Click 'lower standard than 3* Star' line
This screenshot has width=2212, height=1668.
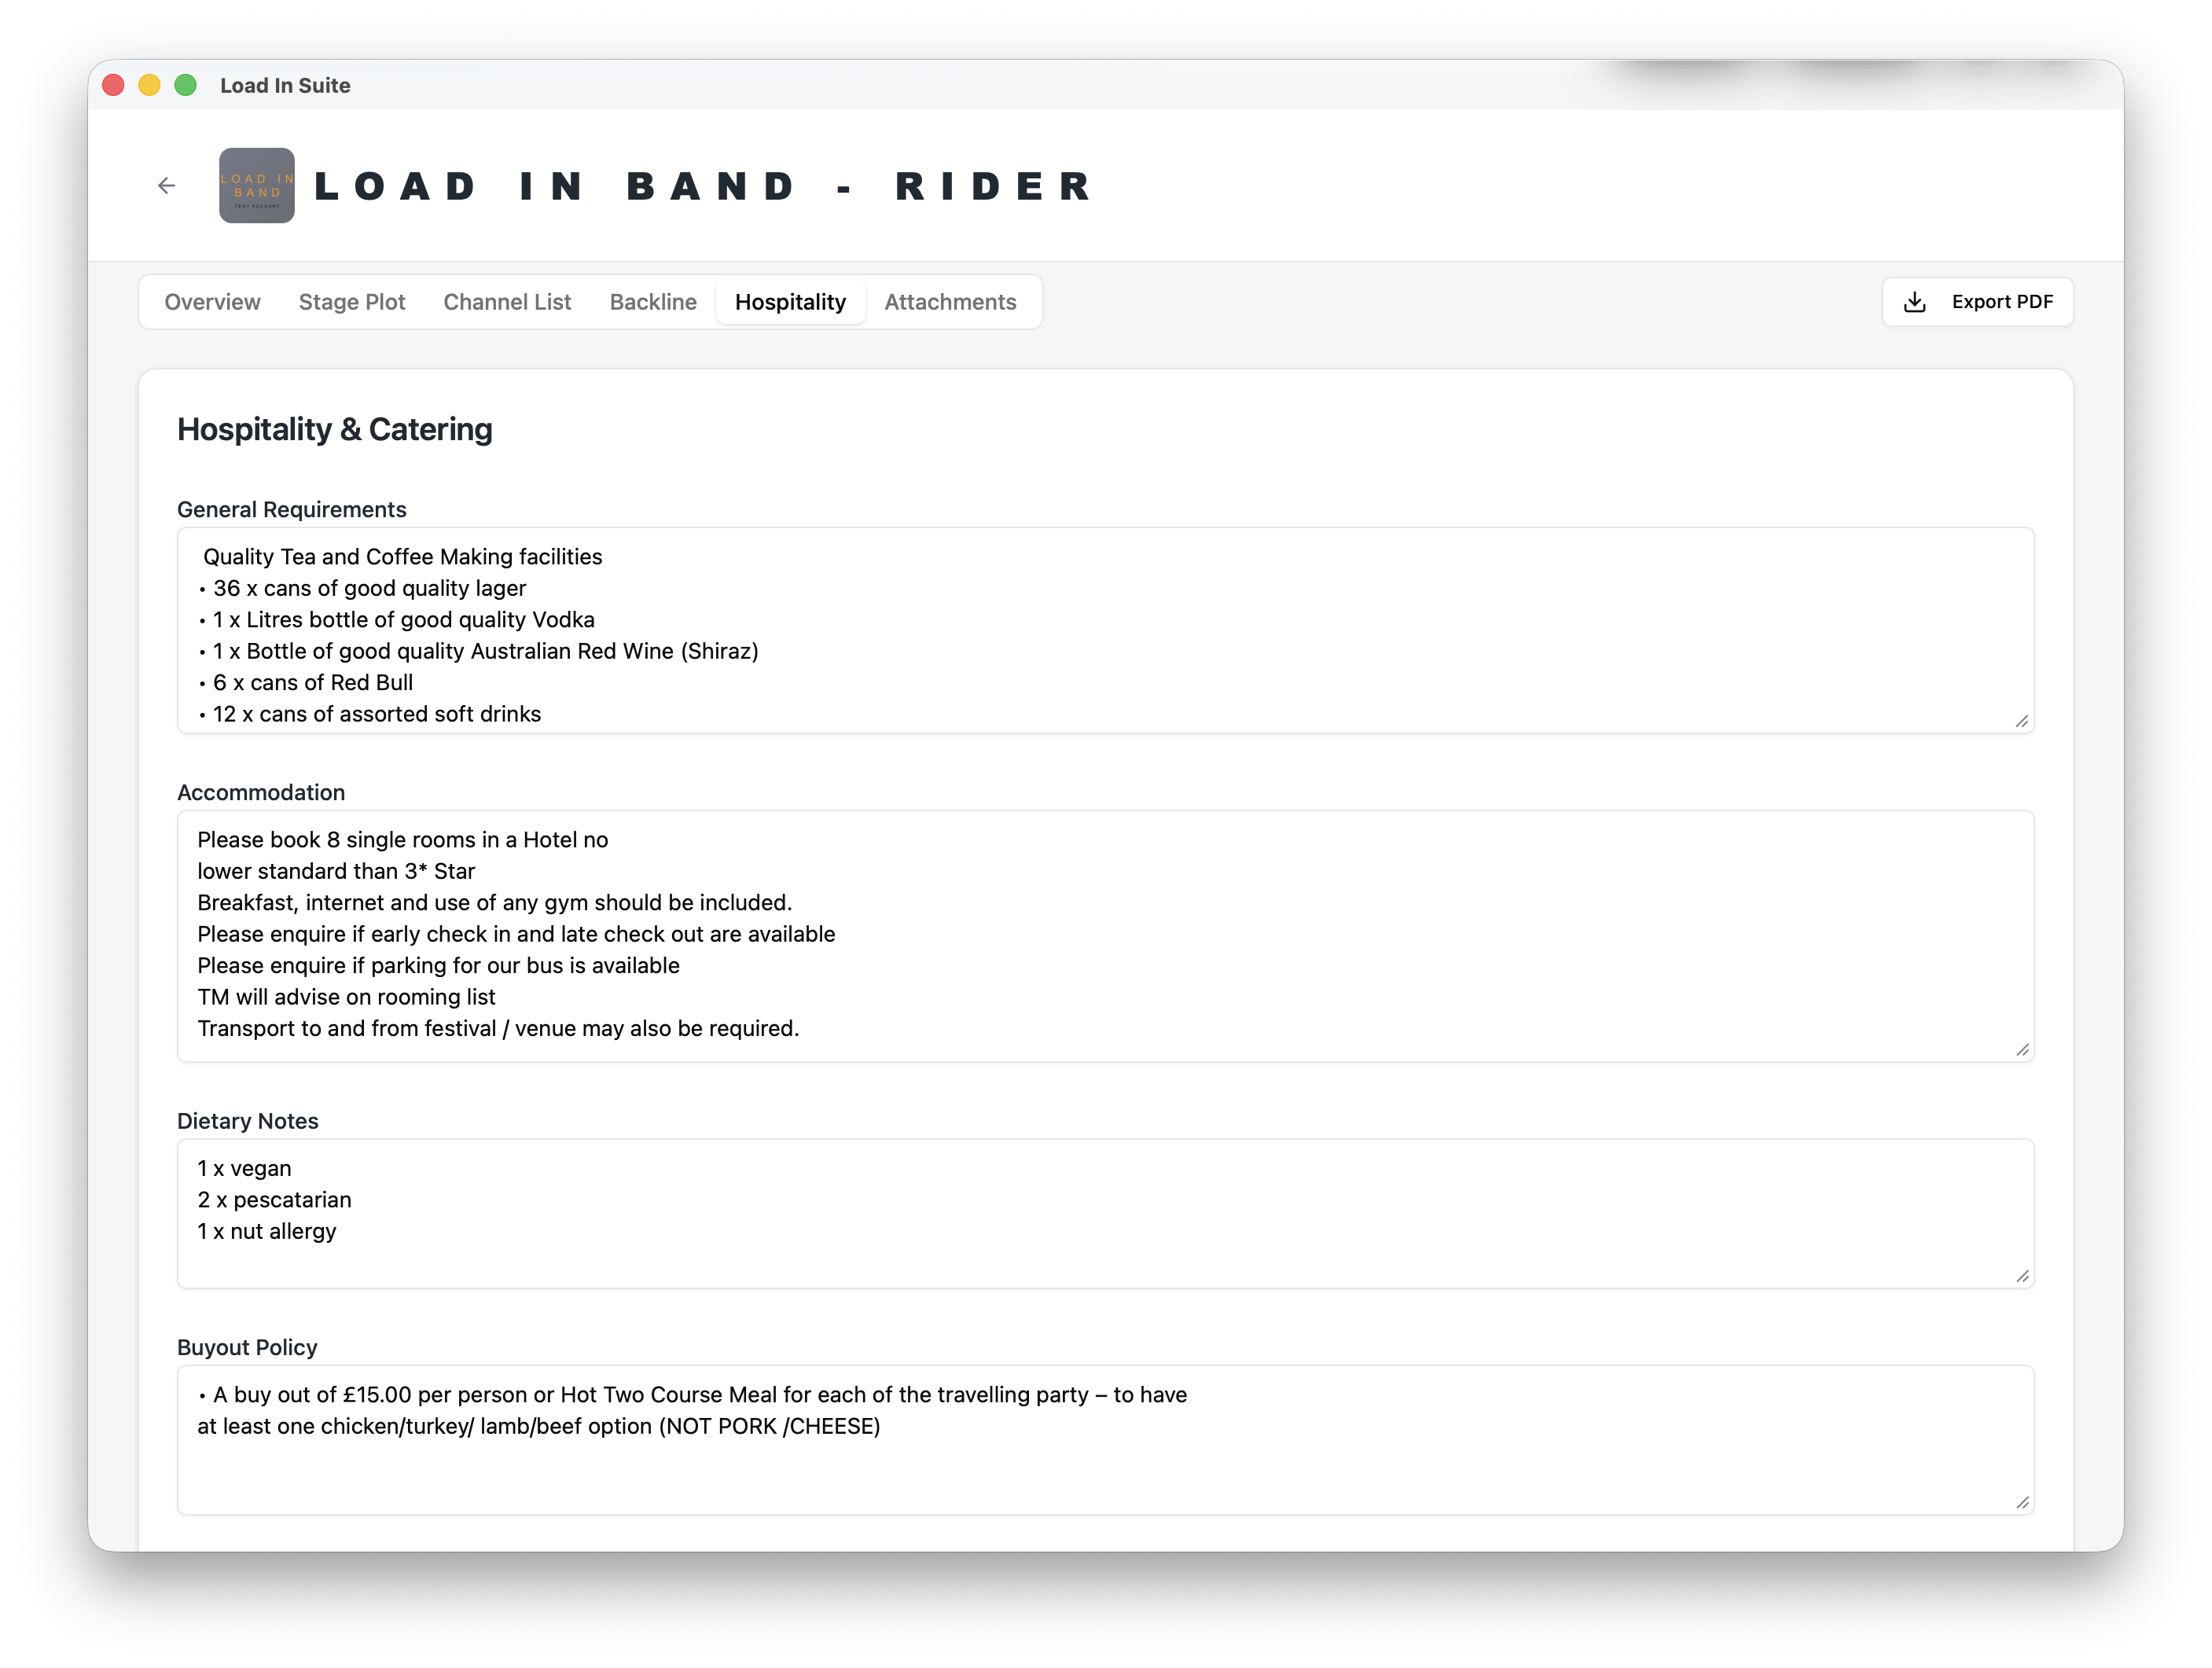click(336, 871)
